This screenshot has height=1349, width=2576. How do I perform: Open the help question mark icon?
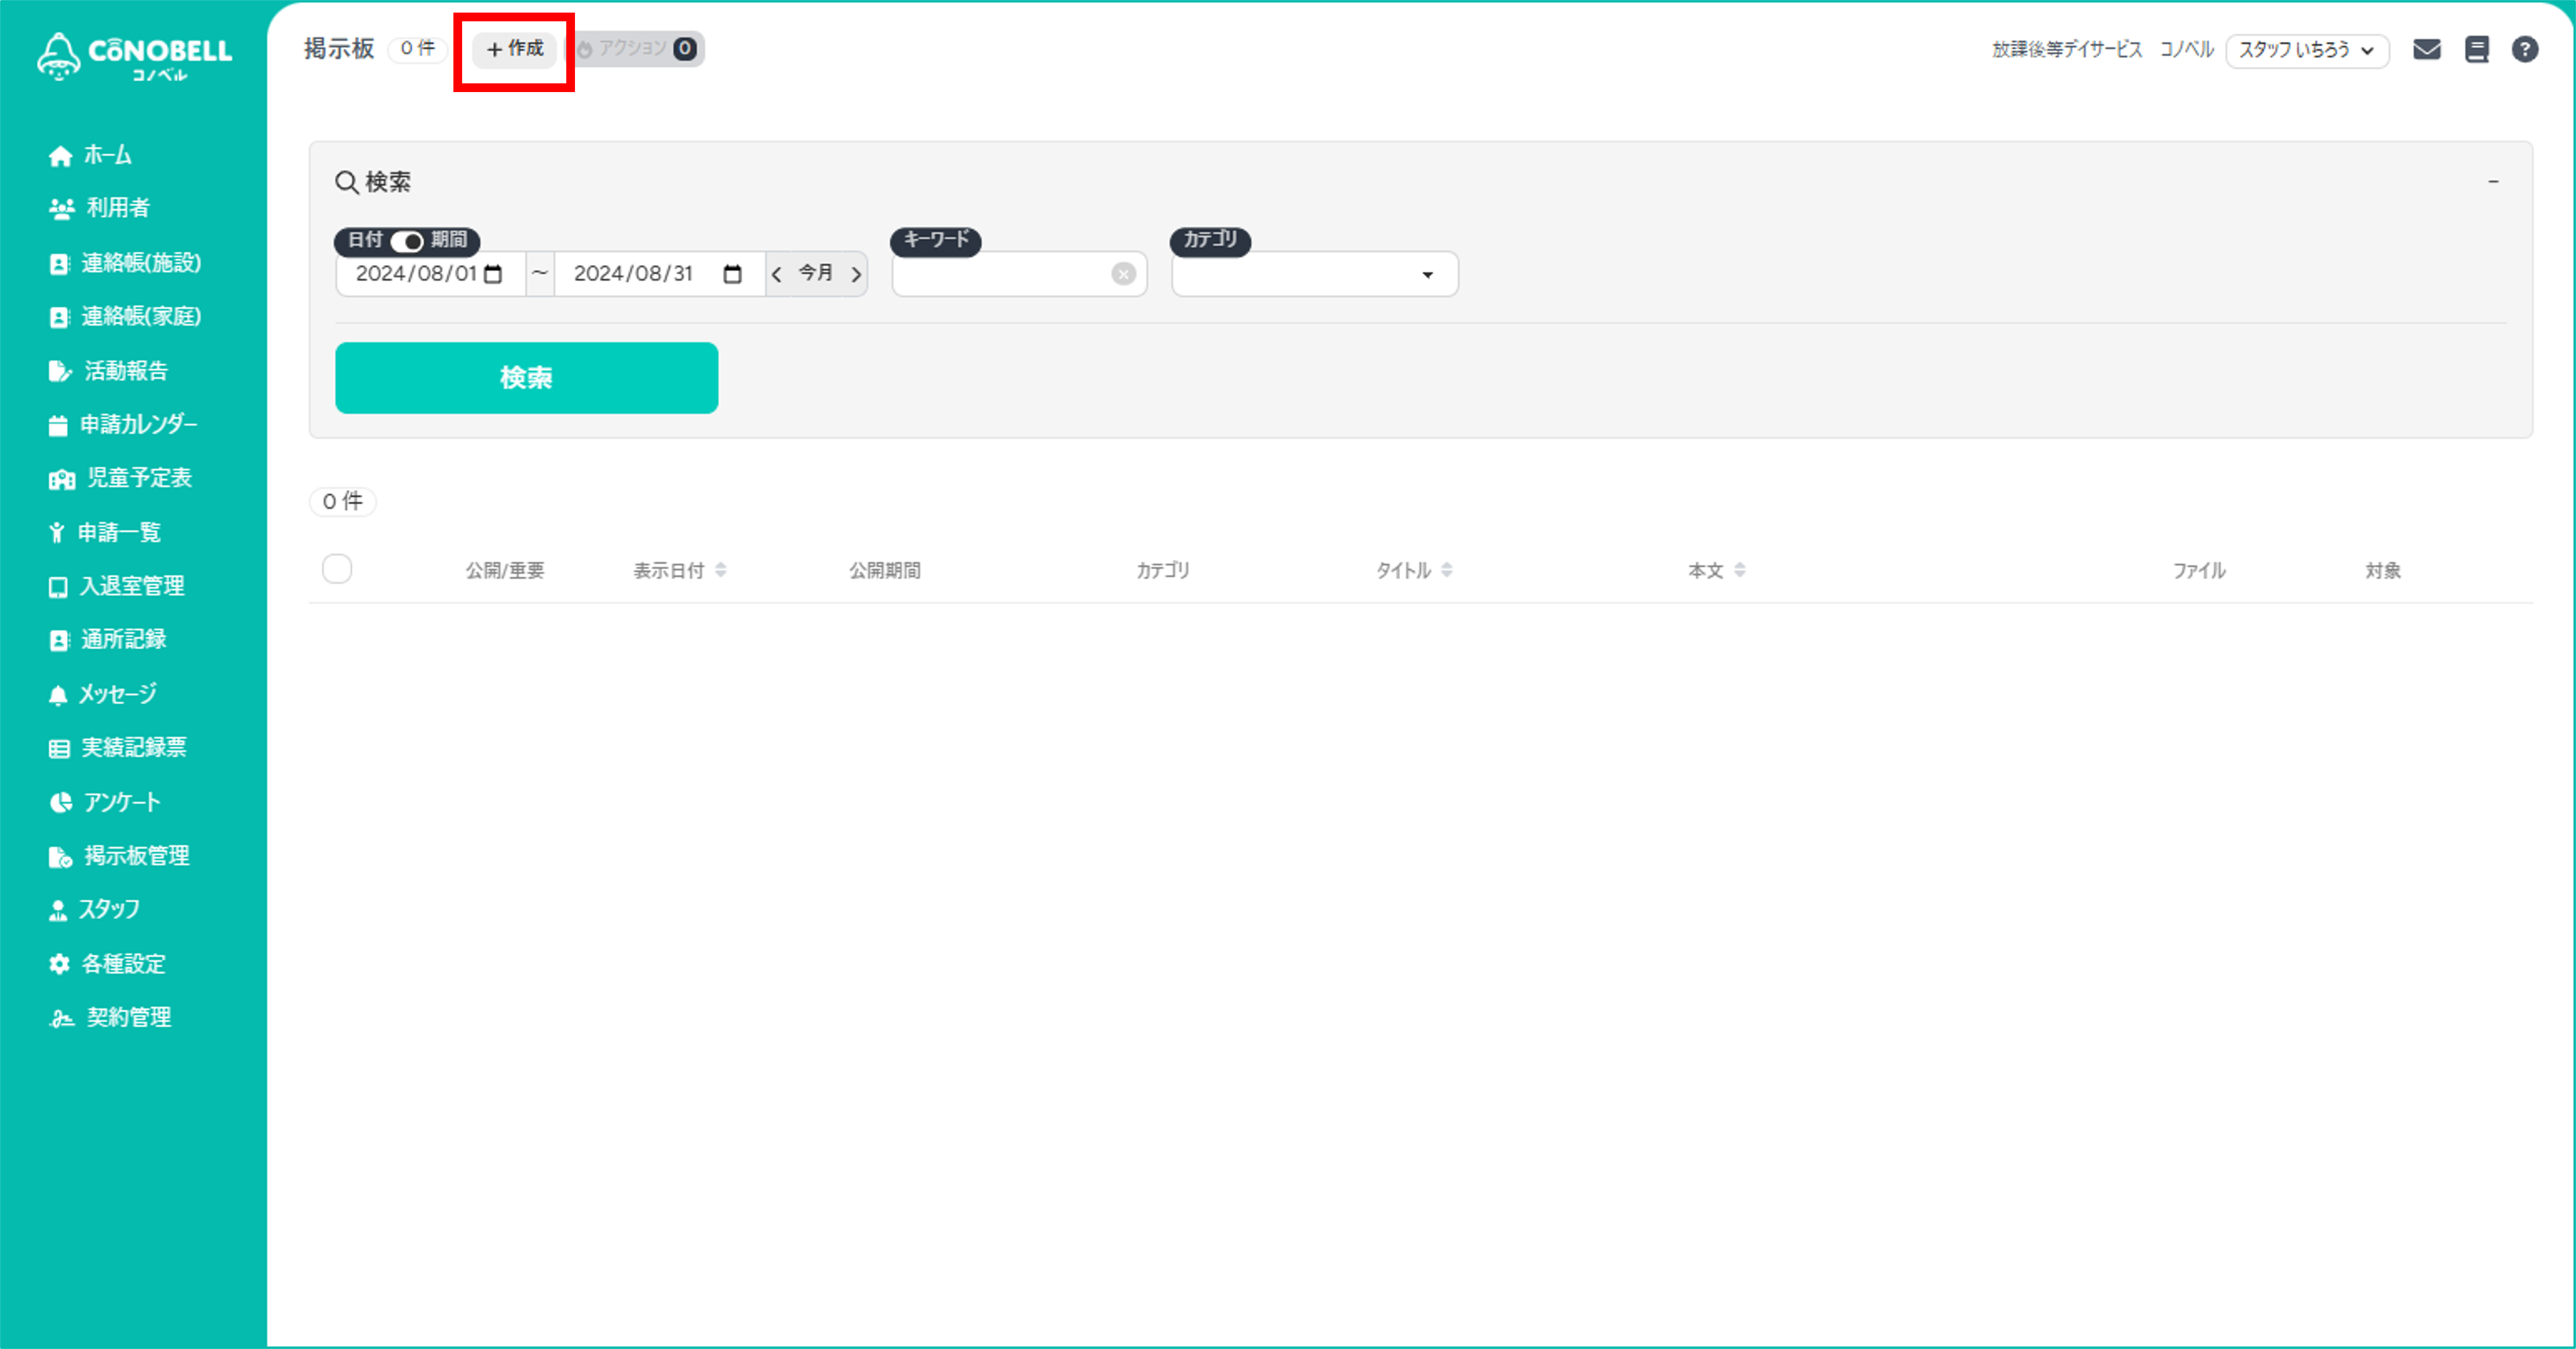point(2525,49)
